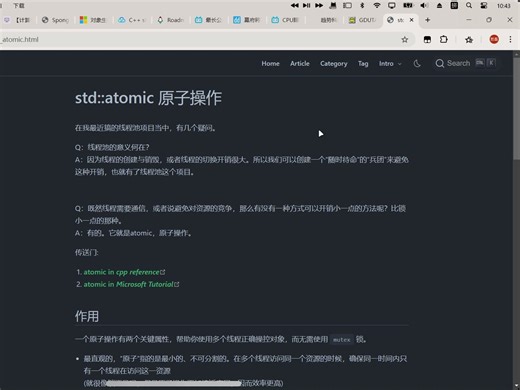
Task: Switch to the Microsoft-logo browser tab
Action: click(x=94, y=20)
